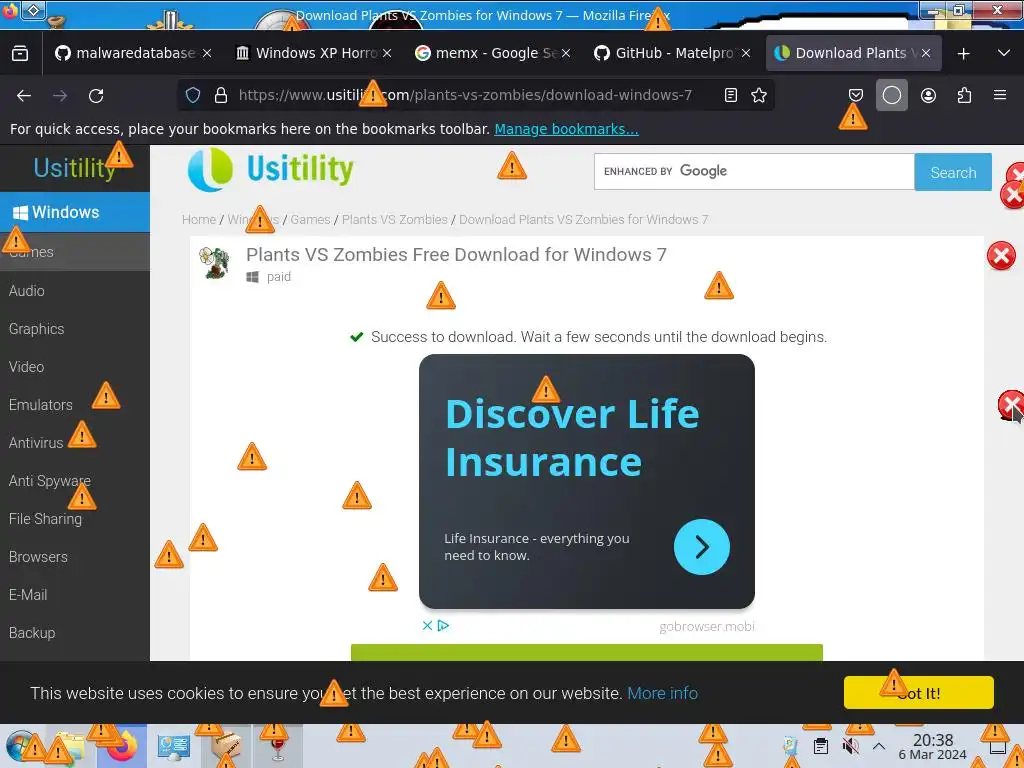The width and height of the screenshot is (1024, 768).
Task: Expand hidden system tray icons arrow
Action: click(879, 746)
